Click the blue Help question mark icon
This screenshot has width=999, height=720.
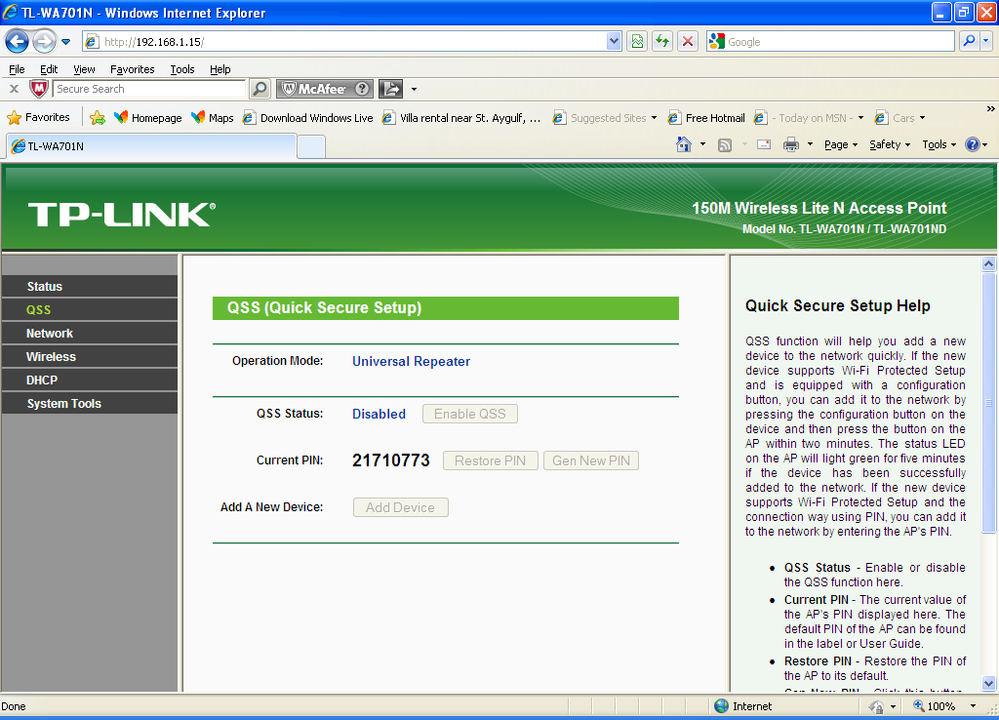pos(972,145)
